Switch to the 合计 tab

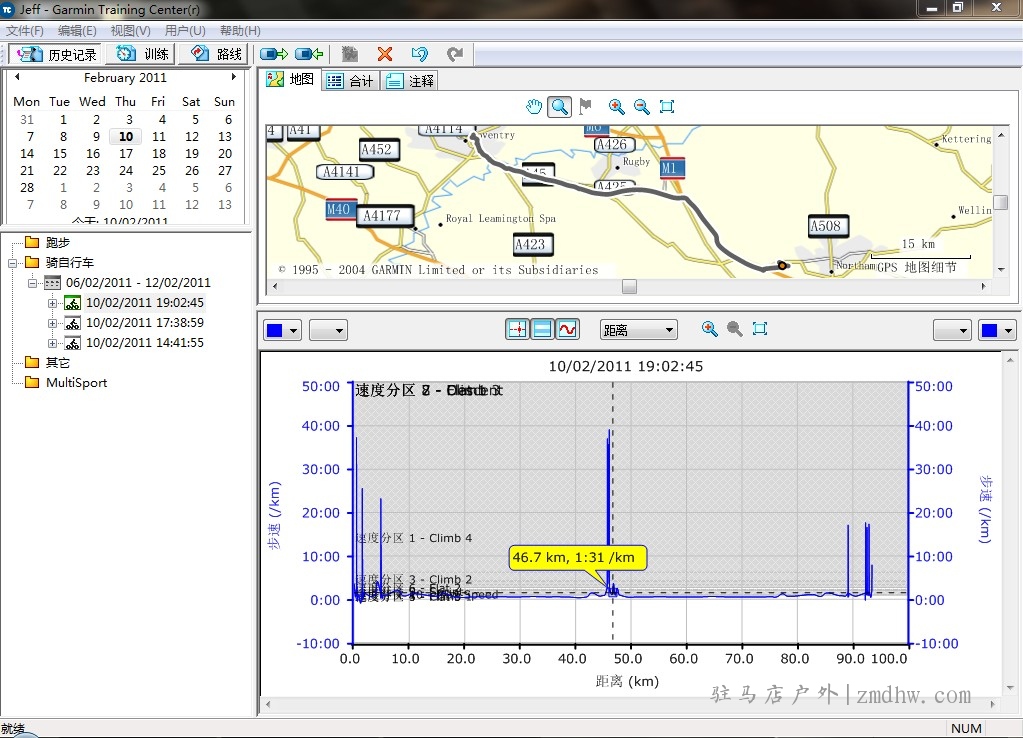[350, 81]
